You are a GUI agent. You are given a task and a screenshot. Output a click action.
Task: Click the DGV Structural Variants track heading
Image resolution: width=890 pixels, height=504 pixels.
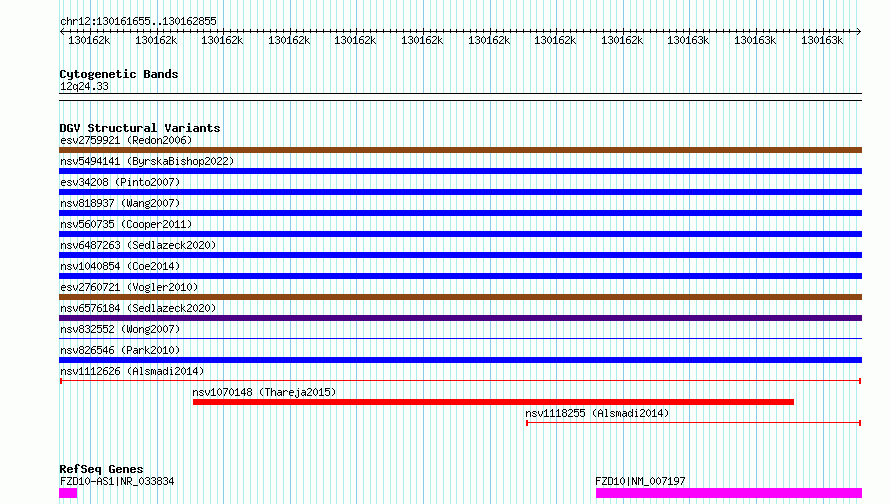(140, 128)
